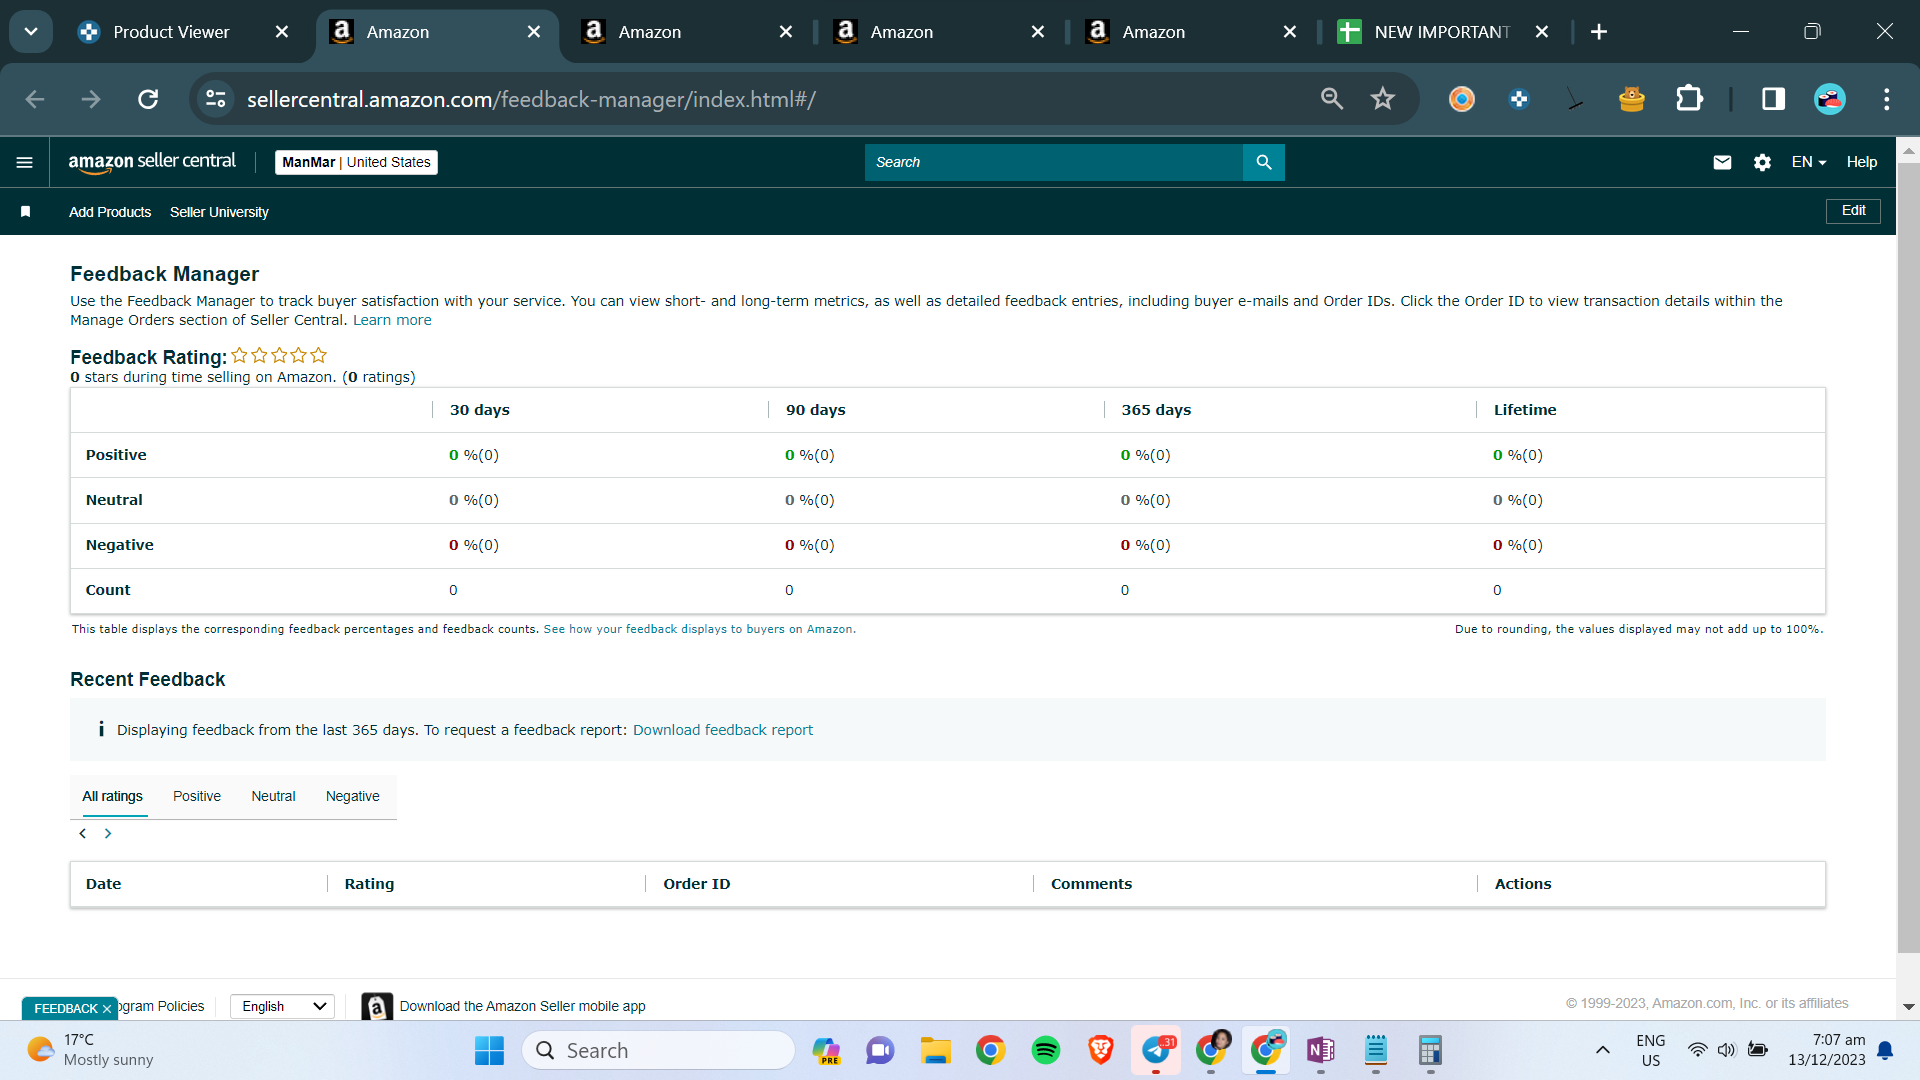Viewport: 1920px width, 1080px height.
Task: Open the Calculator app in taskbar
Action: pos(1430,1050)
